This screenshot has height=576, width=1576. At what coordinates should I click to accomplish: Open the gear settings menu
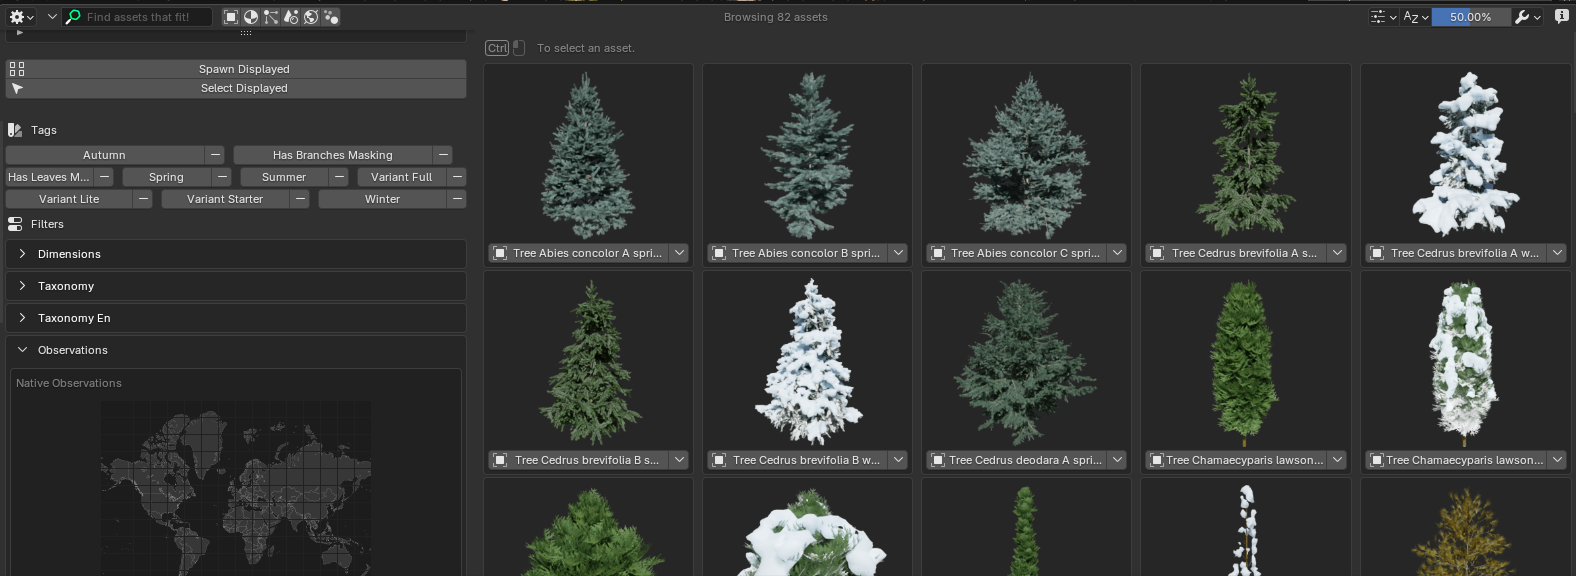click(22, 17)
